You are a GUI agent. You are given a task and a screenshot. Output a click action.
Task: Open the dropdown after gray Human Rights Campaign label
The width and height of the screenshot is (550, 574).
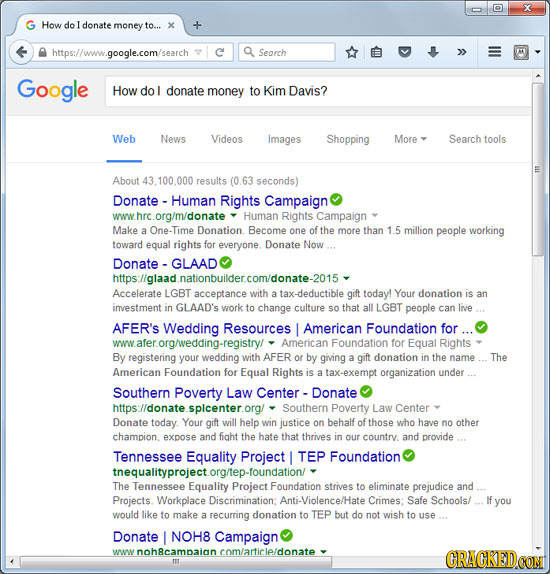(x=375, y=215)
